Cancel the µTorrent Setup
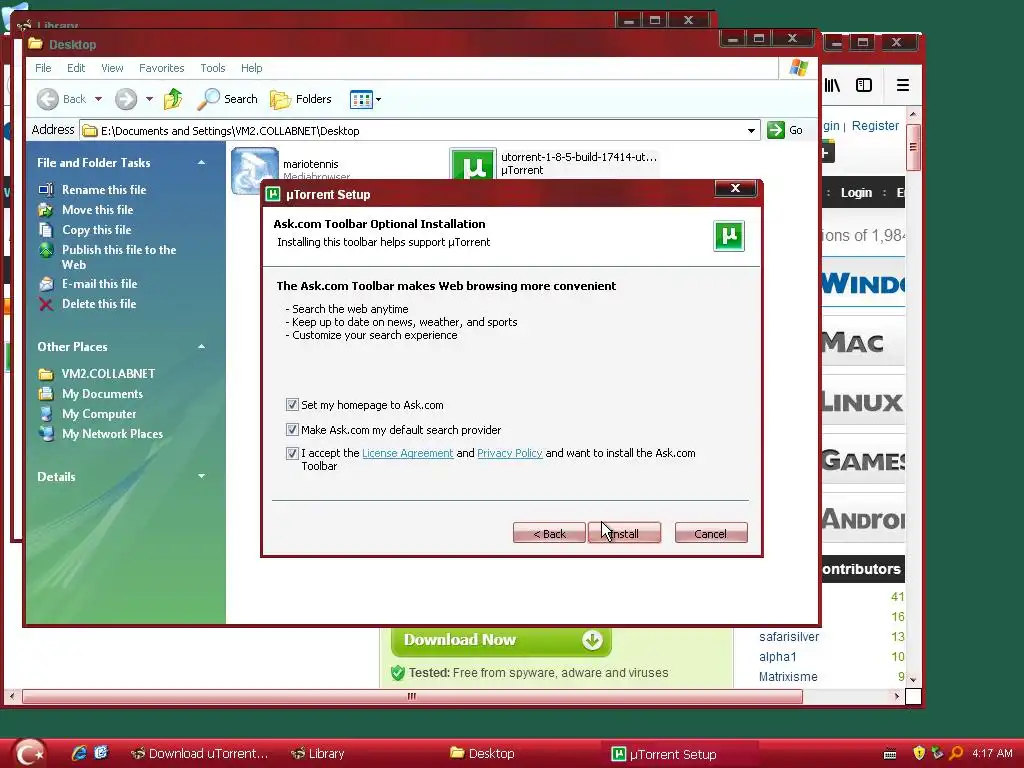1024x768 pixels. [711, 533]
